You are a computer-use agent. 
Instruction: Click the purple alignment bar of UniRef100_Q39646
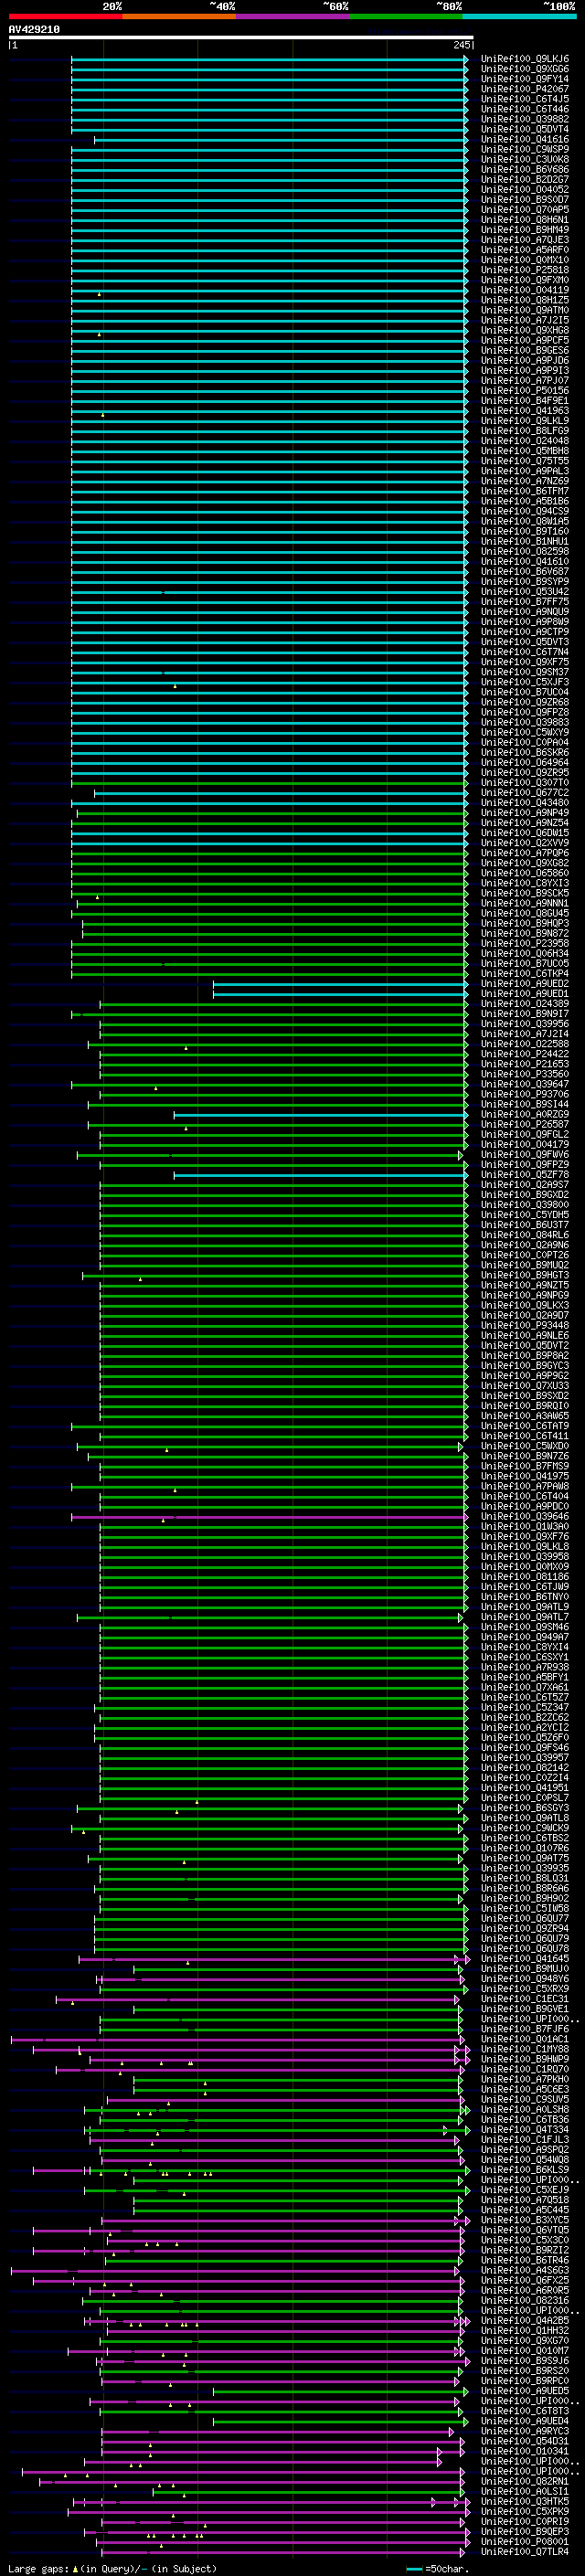[x=270, y=1516]
